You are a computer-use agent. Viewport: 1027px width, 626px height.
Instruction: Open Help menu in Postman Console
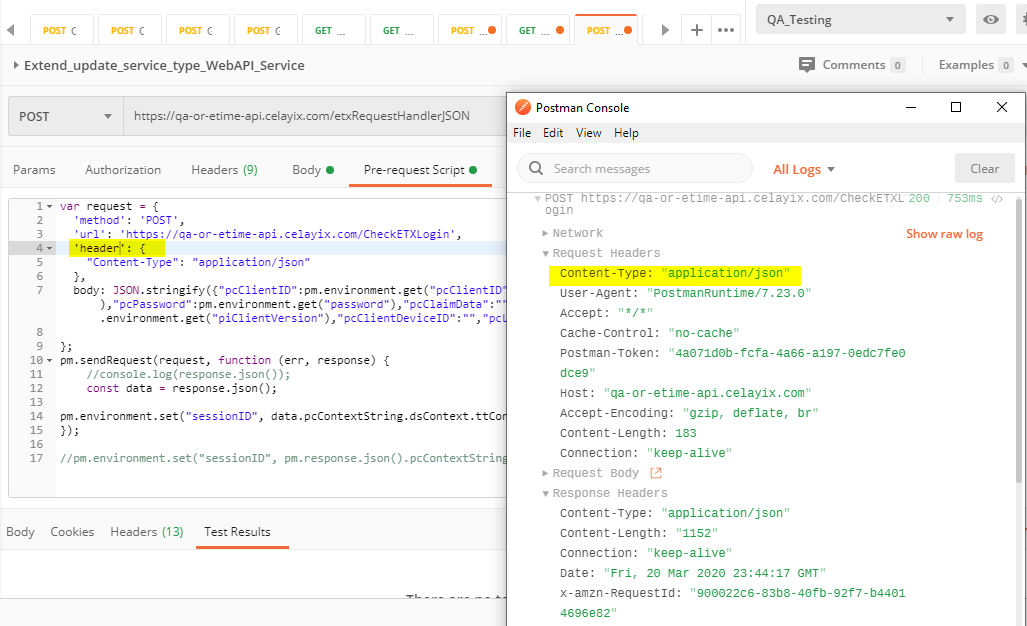(626, 133)
